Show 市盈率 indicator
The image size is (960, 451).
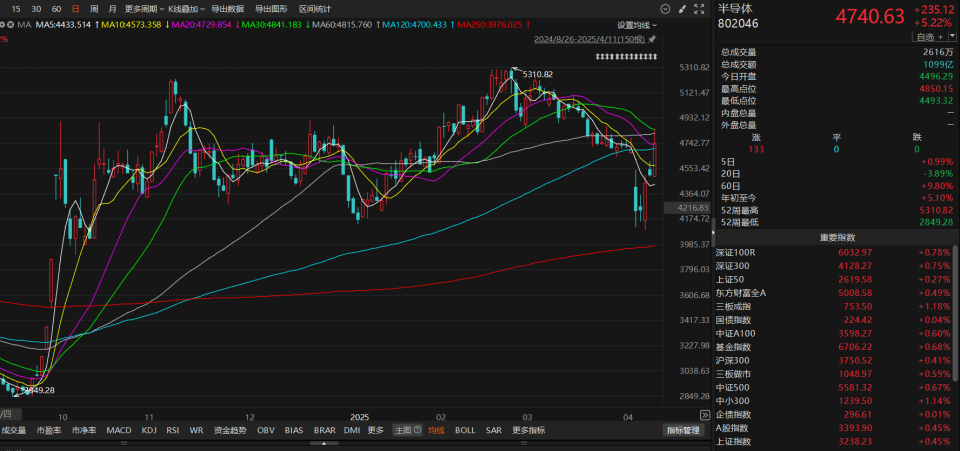(49, 430)
